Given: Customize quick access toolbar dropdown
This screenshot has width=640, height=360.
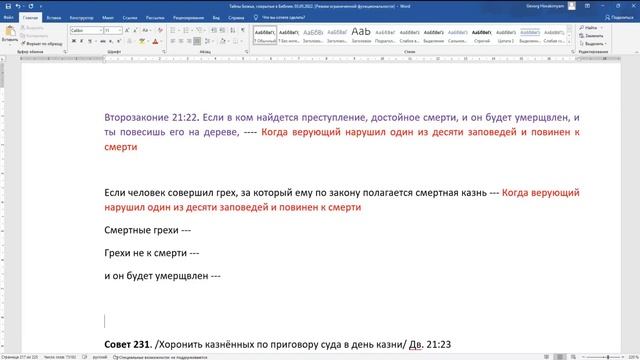Looking at the screenshot, I should coord(41,6).
